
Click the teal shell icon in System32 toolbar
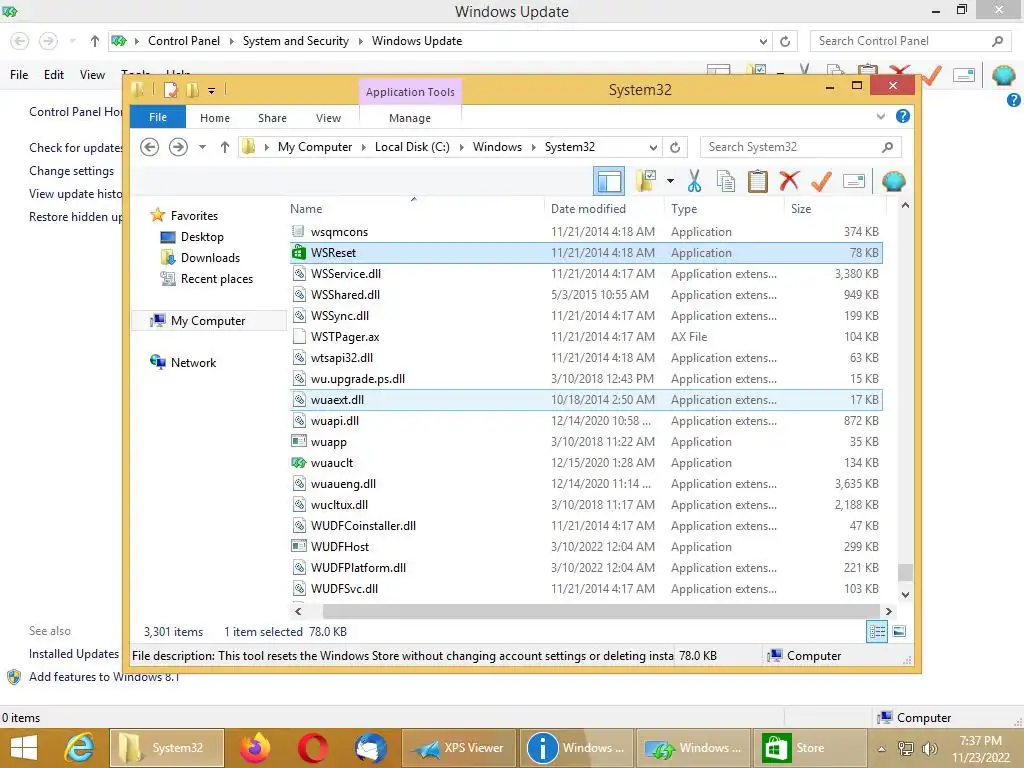click(x=893, y=181)
